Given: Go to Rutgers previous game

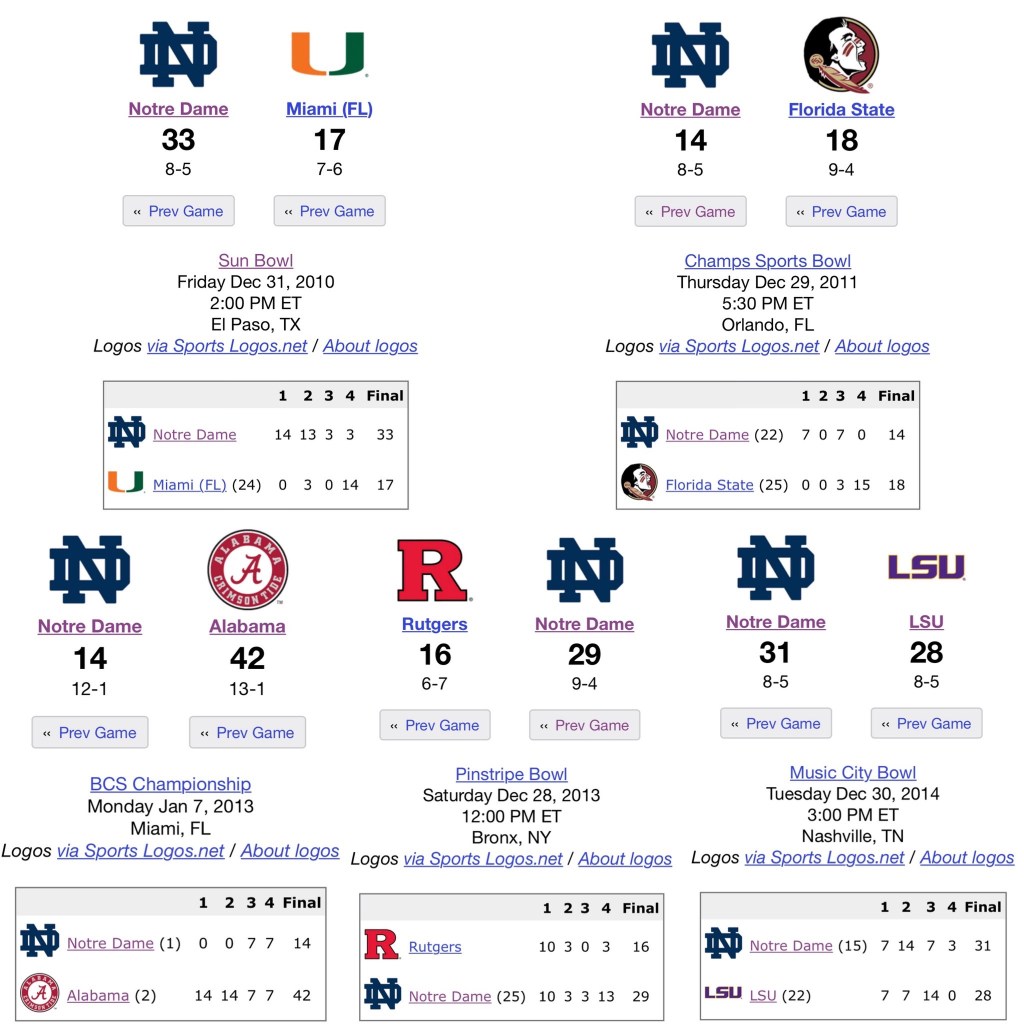Looking at the screenshot, I should pyautogui.click(x=435, y=725).
